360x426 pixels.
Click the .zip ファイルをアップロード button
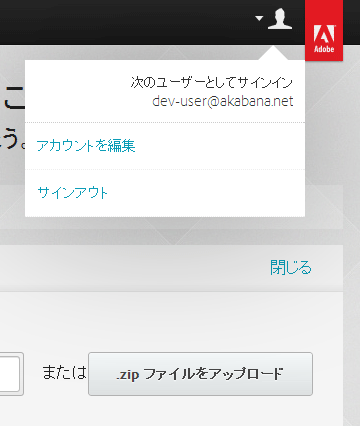pos(200,374)
